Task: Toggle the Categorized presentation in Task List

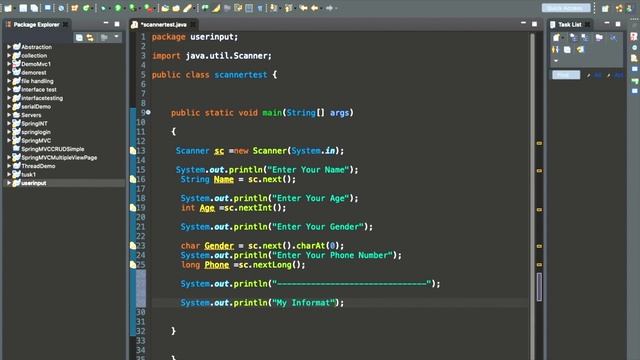Action: tap(573, 38)
